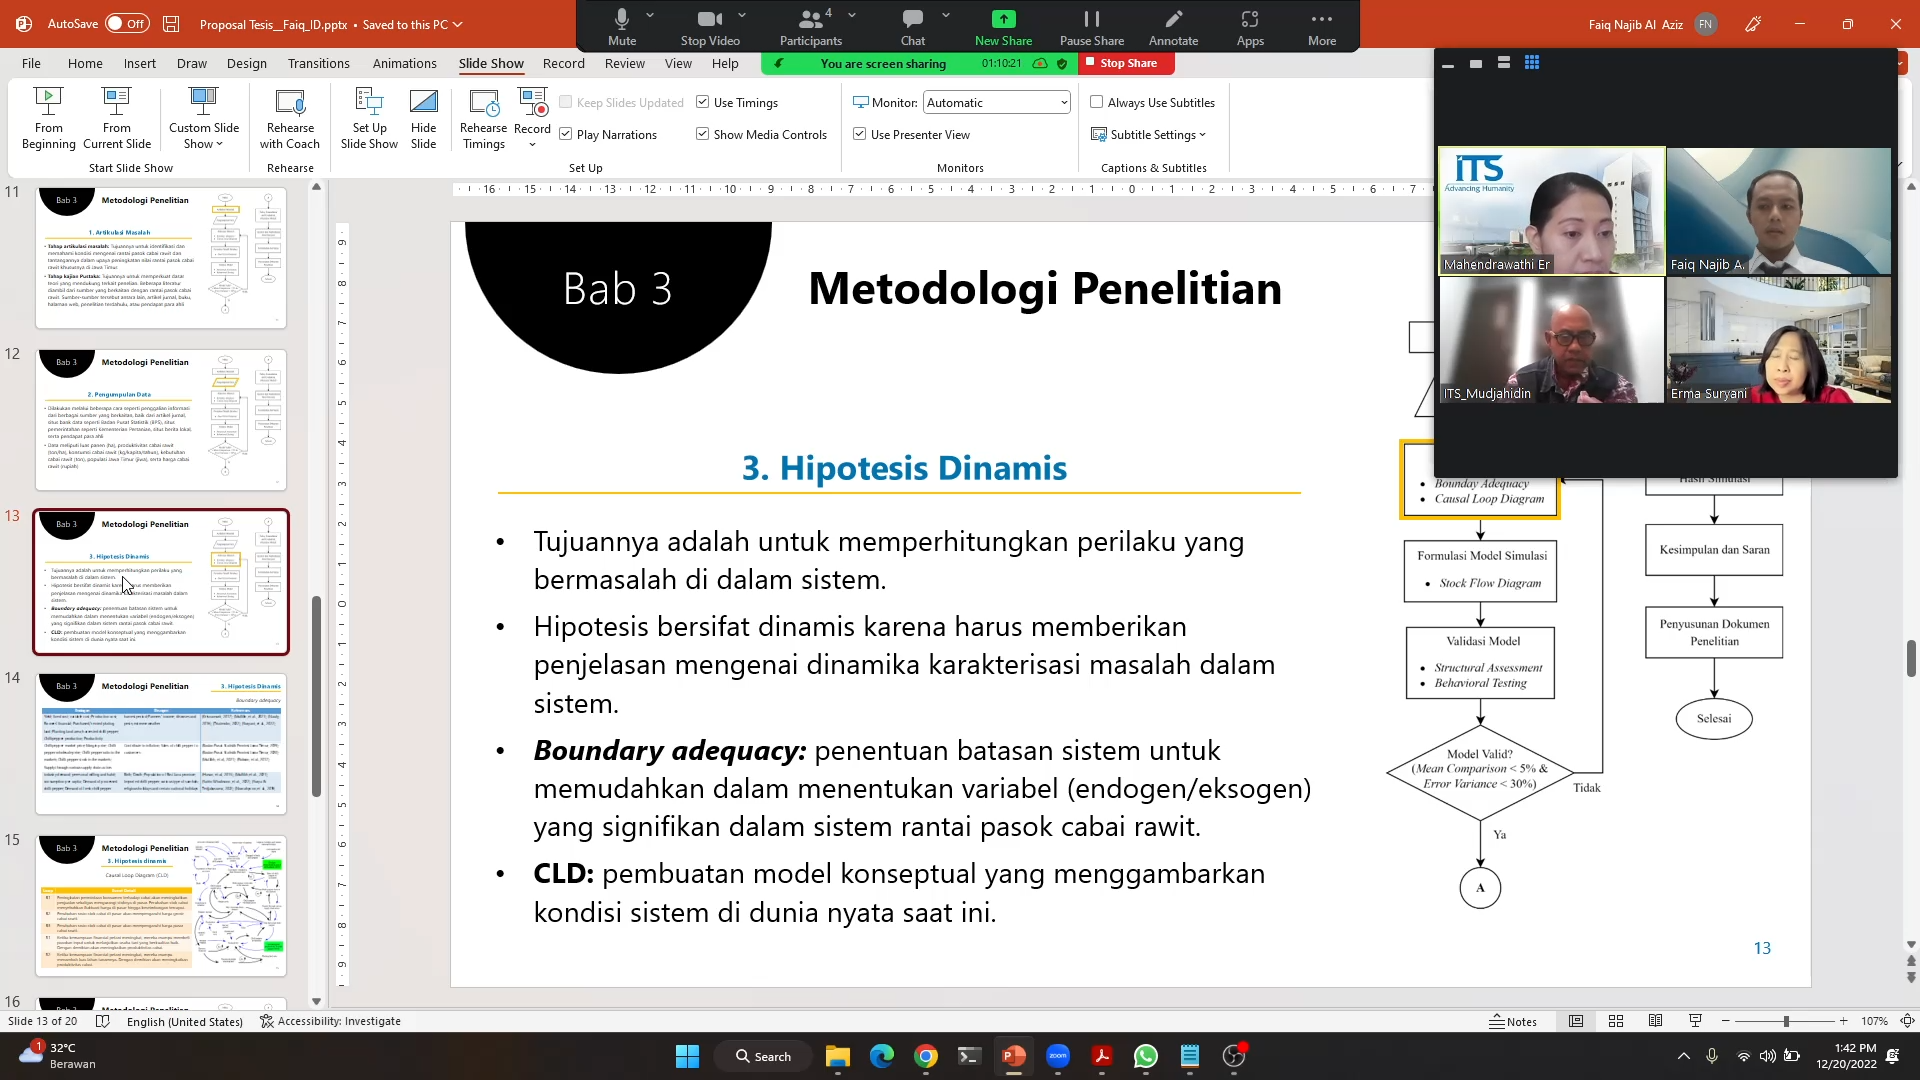This screenshot has height=1080, width=1920.
Task: Click the Stop Share button
Action: [1124, 62]
